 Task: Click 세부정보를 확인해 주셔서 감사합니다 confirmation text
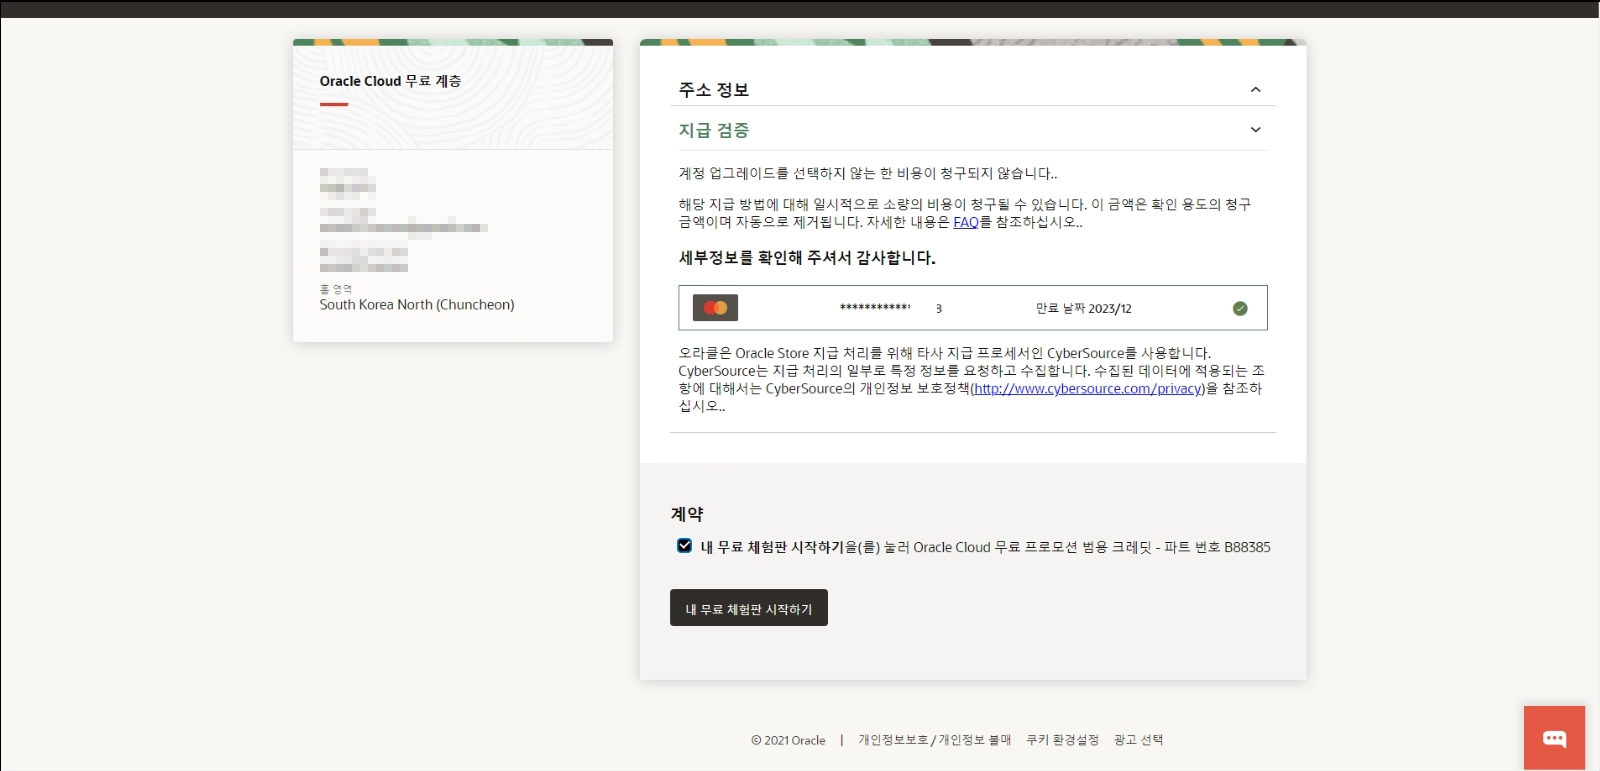tap(807, 258)
